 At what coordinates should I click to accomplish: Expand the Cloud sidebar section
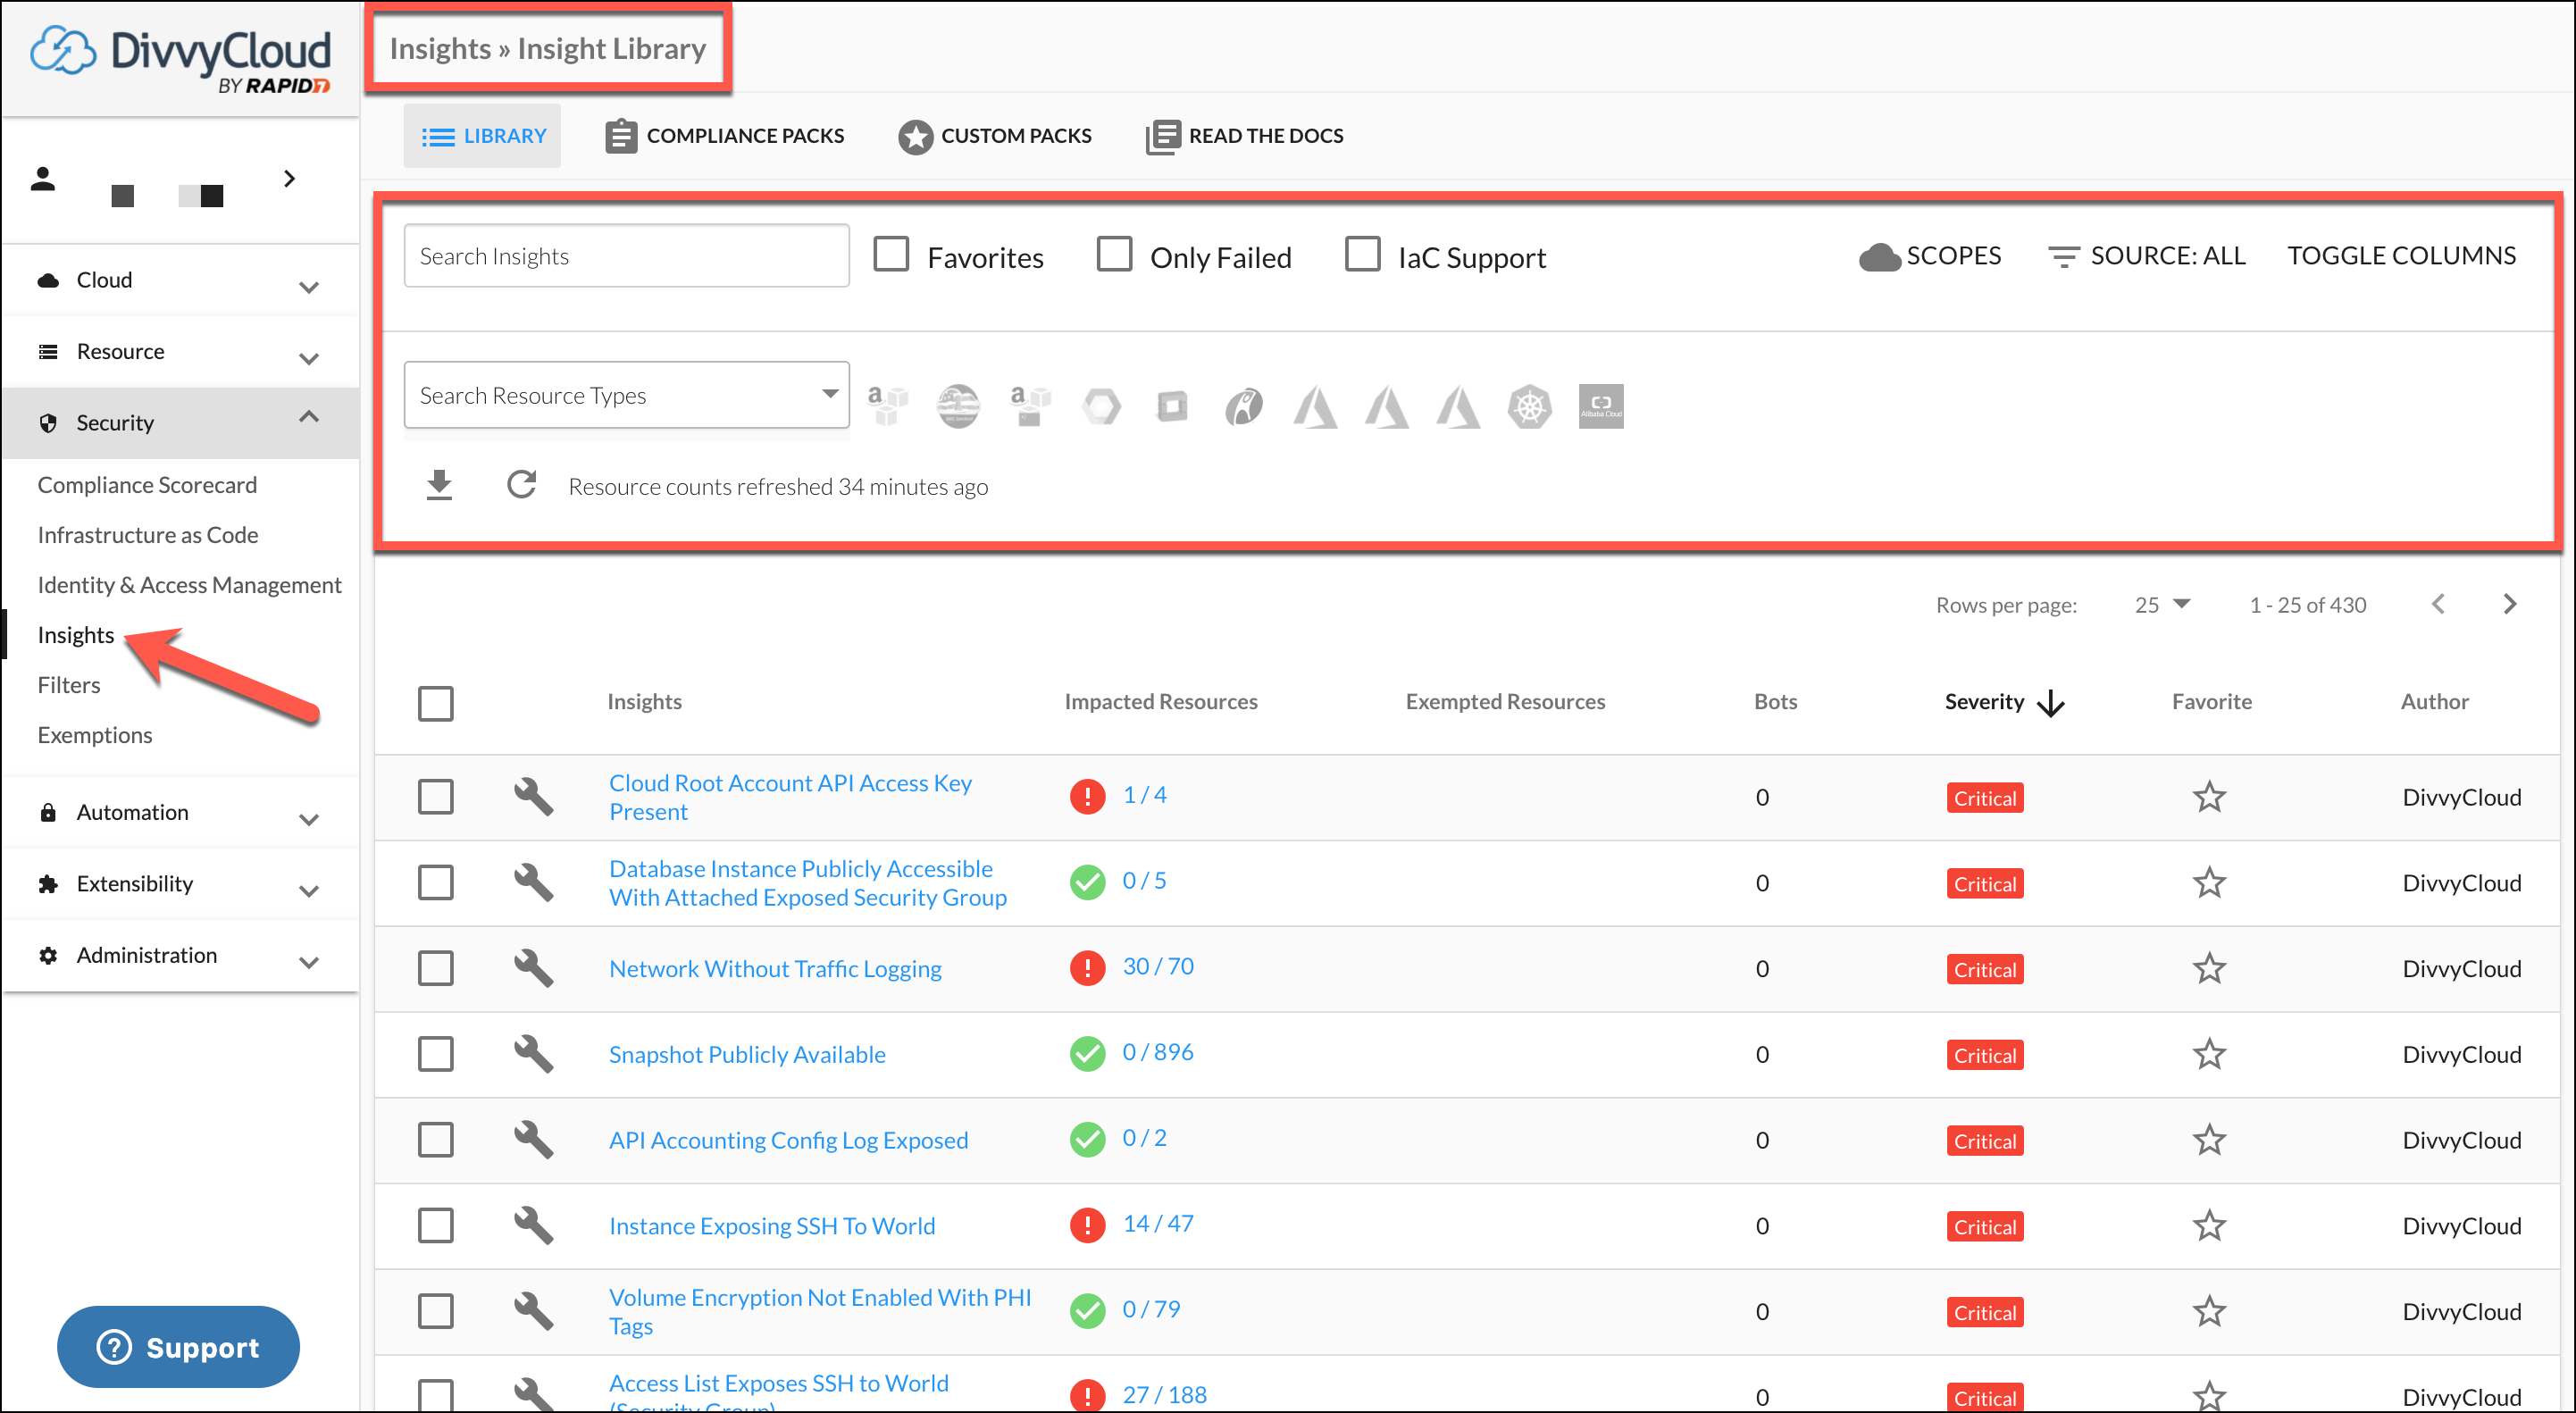click(180, 281)
